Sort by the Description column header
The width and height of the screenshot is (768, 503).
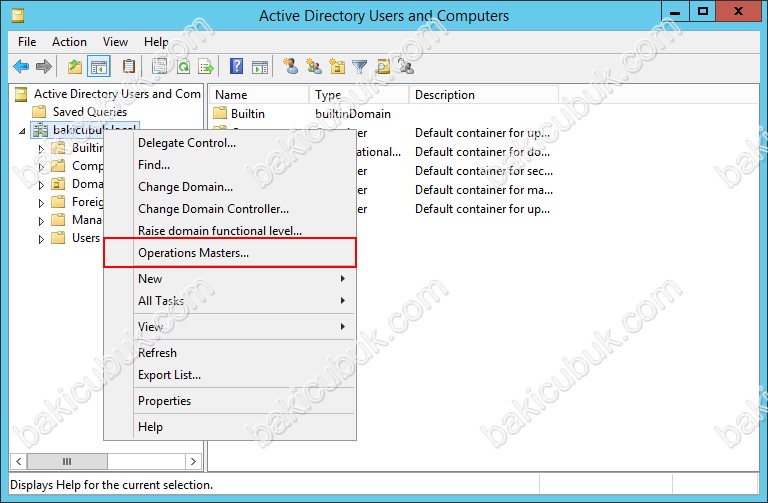(x=484, y=95)
